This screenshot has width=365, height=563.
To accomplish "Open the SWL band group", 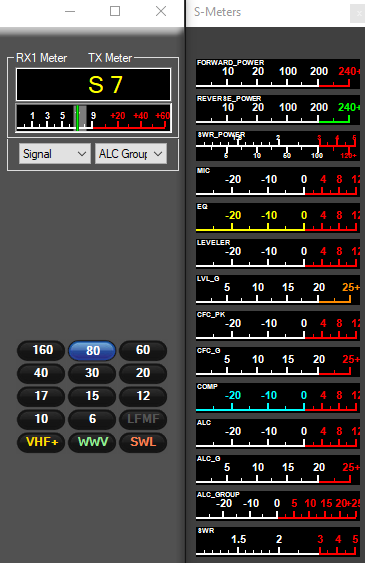I will pyautogui.click(x=143, y=442).
